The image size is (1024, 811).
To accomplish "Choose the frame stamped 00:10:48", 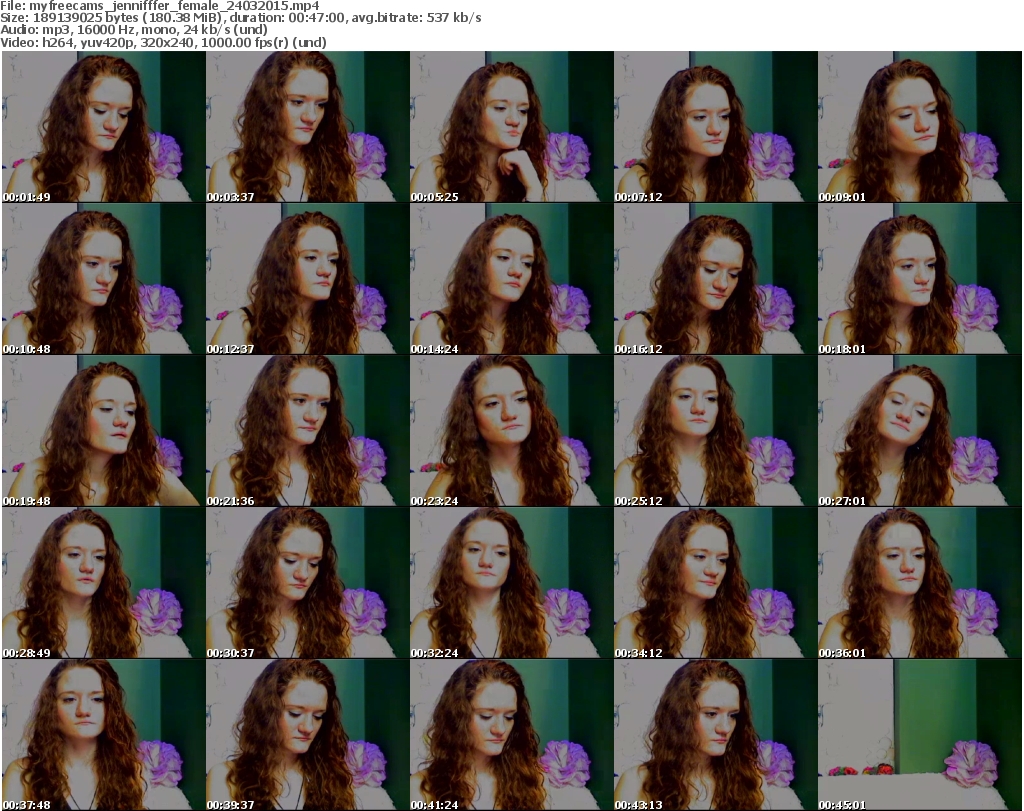I will pos(104,279).
